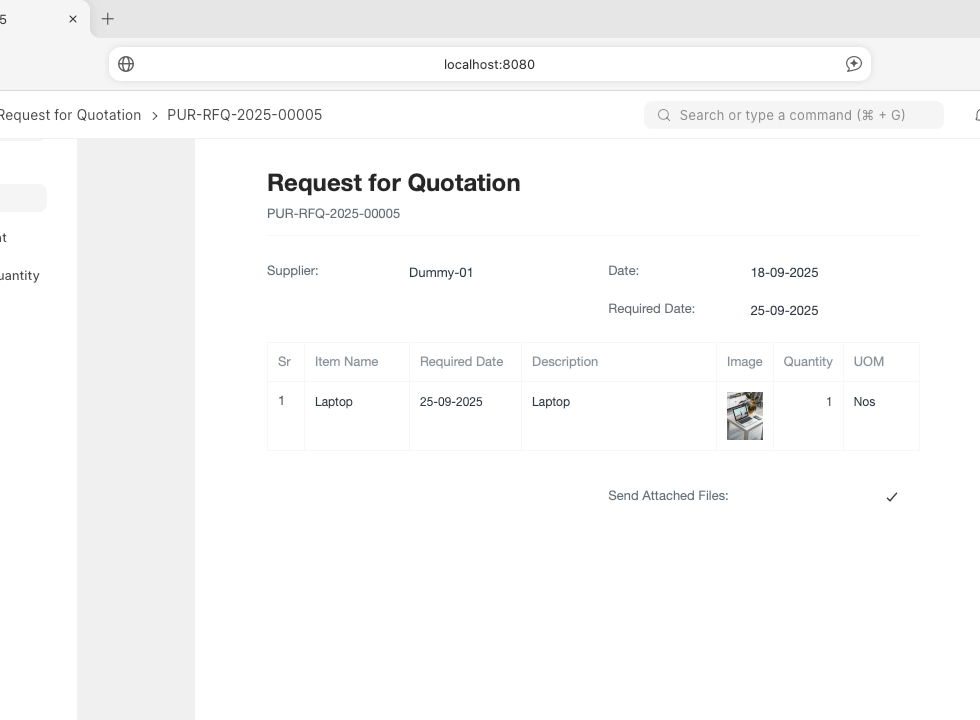The image size is (980, 720).
Task: Select the sidebar item ending in 'uantity'
Action: [19, 276]
